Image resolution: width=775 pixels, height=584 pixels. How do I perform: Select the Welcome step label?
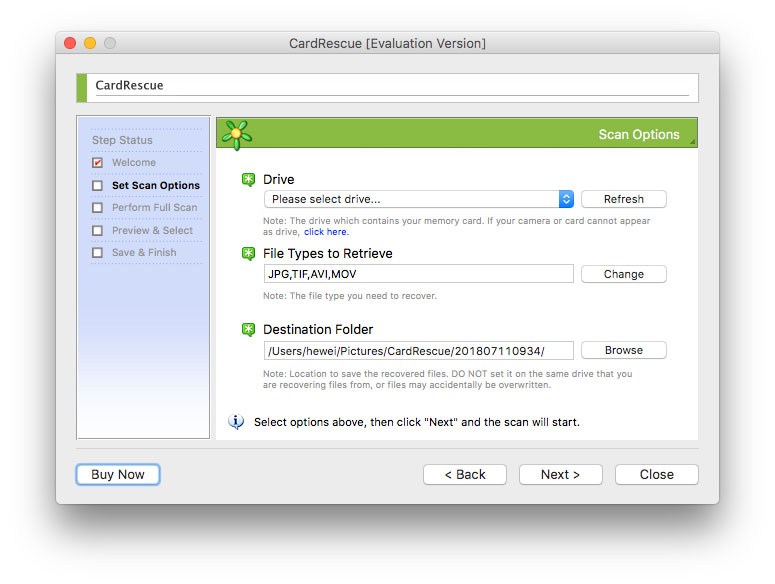134,163
